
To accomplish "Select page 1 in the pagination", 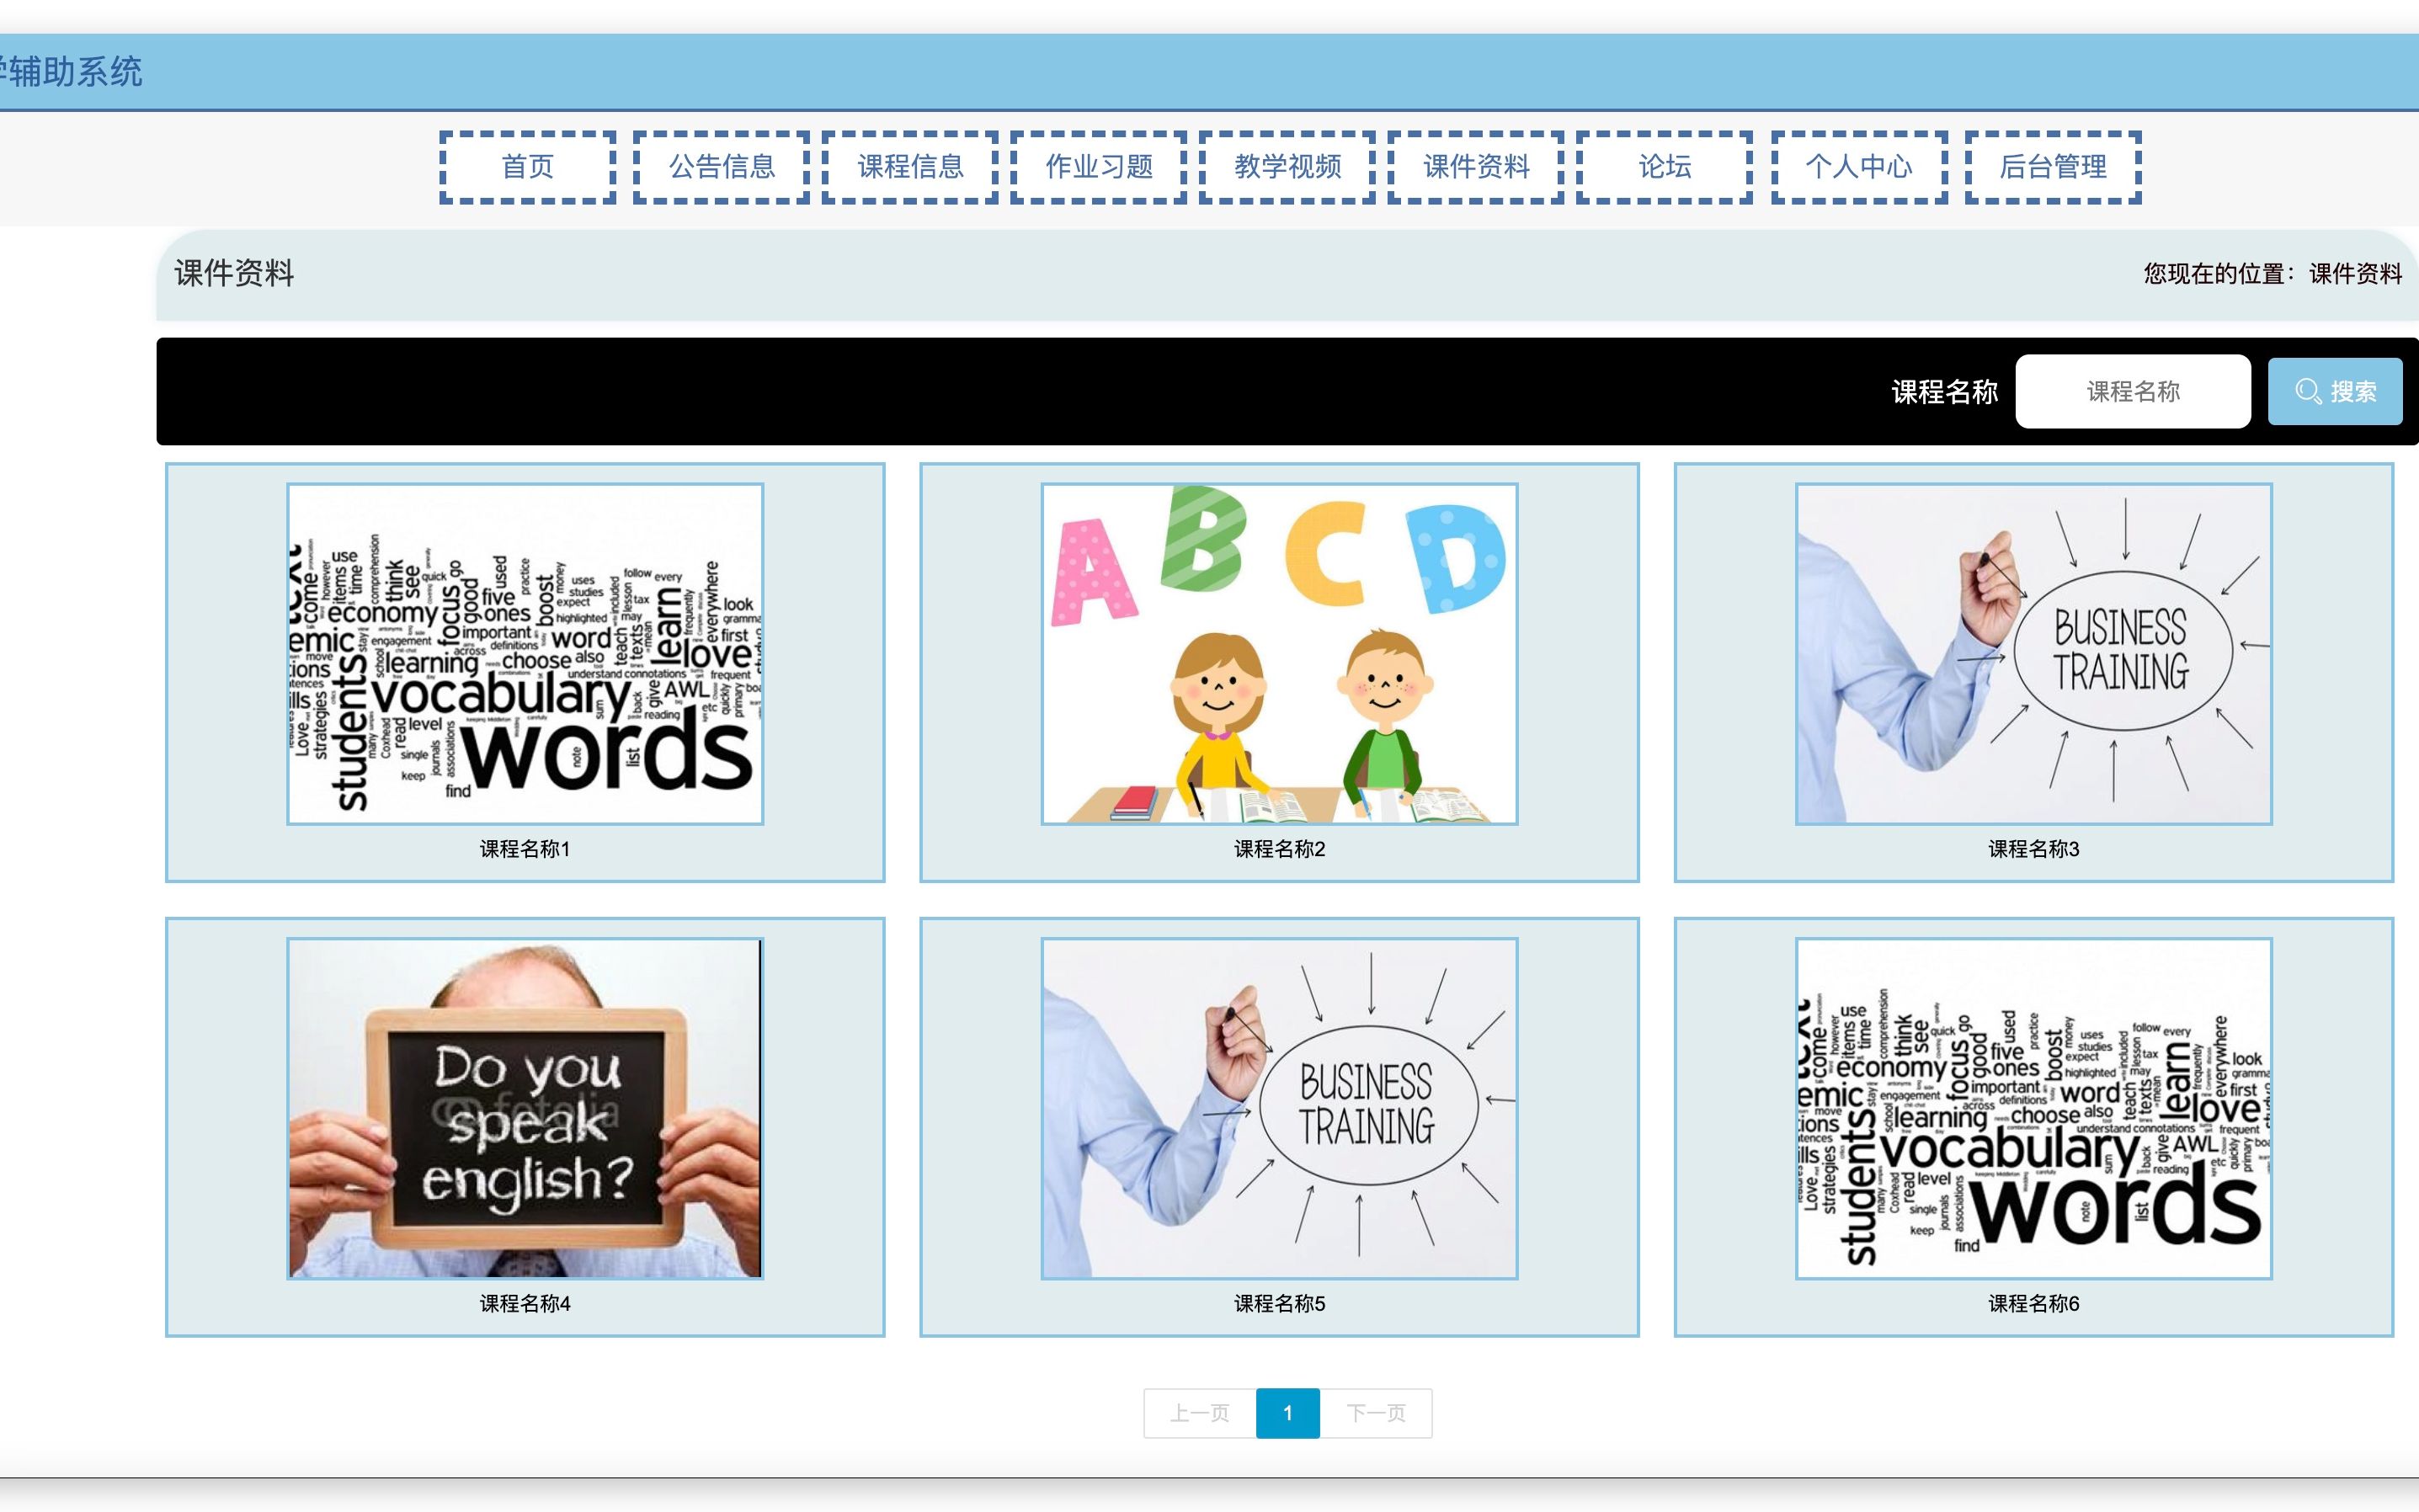I will (1288, 1413).
